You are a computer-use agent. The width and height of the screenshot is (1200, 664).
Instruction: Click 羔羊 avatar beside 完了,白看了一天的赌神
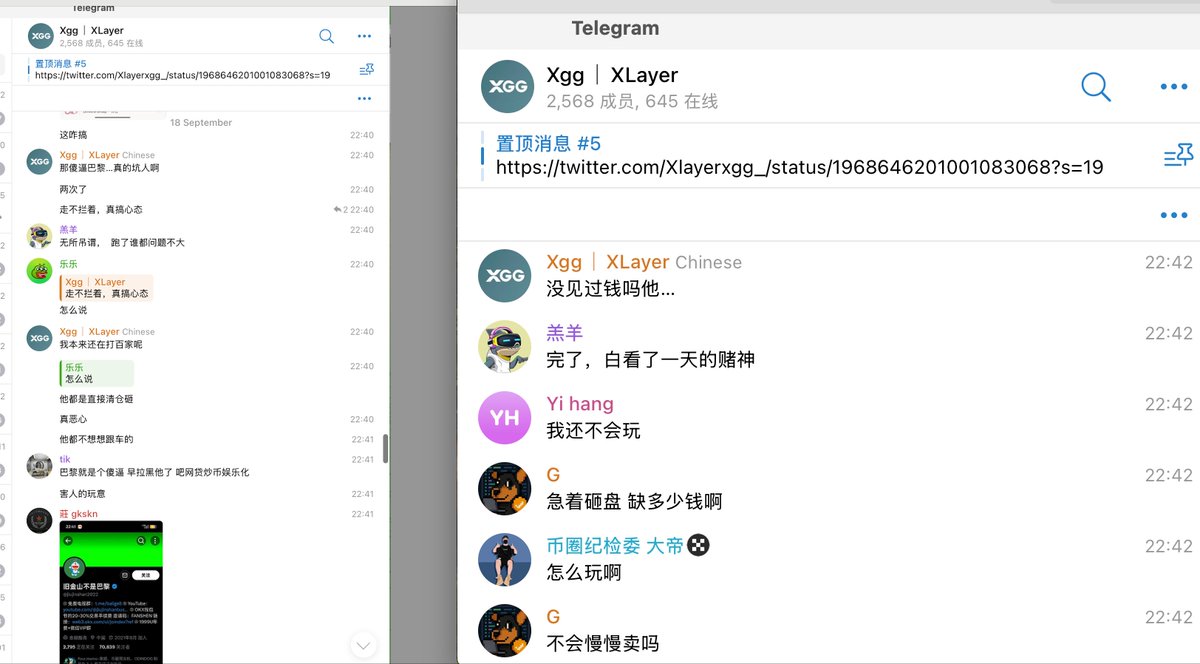pyautogui.click(x=505, y=346)
